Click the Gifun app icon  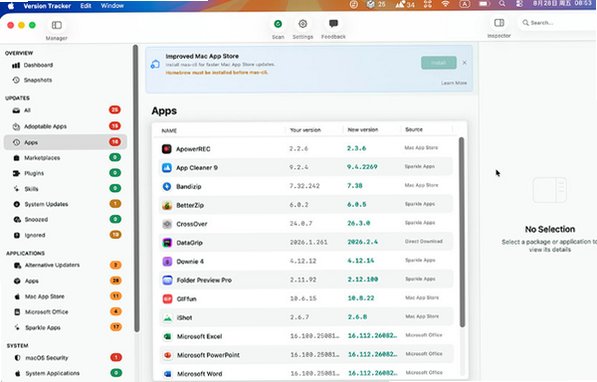pos(167,299)
